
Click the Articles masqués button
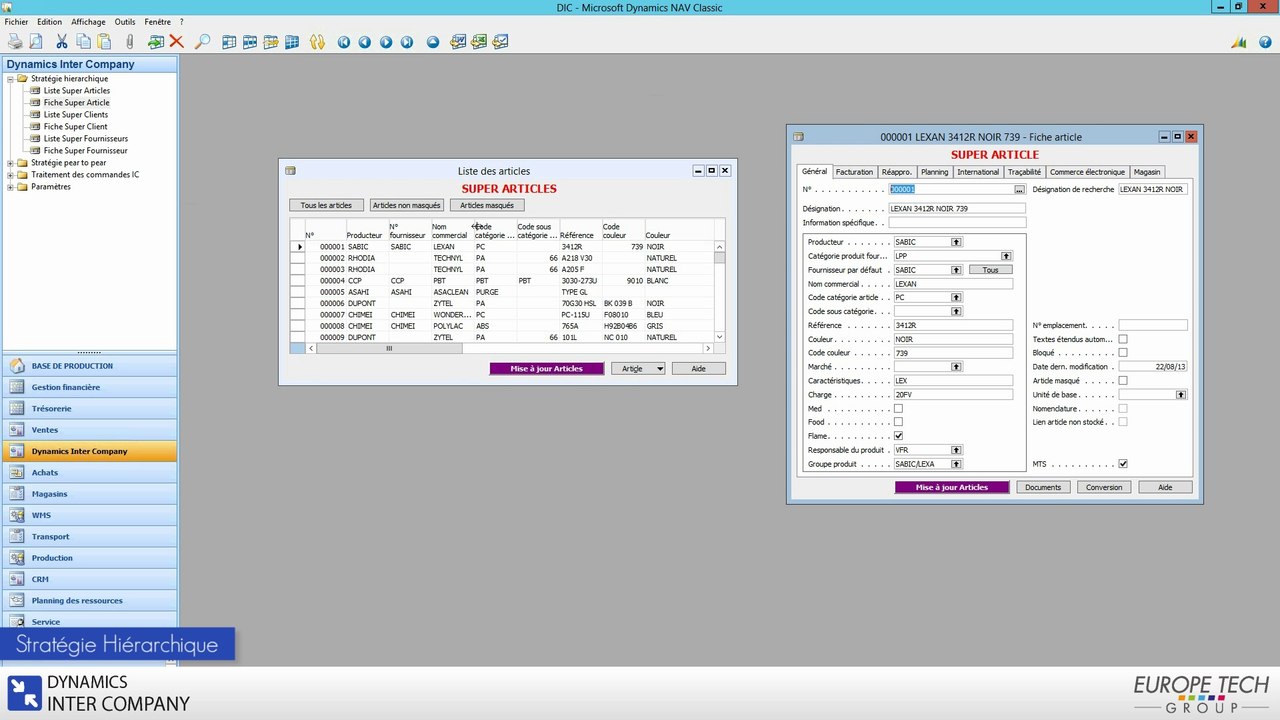point(487,205)
